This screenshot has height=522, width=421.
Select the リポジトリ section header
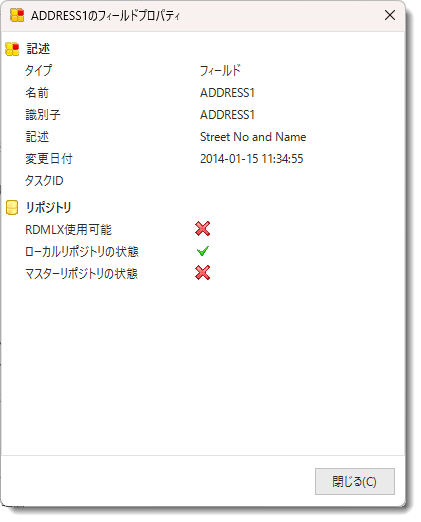tap(49, 207)
